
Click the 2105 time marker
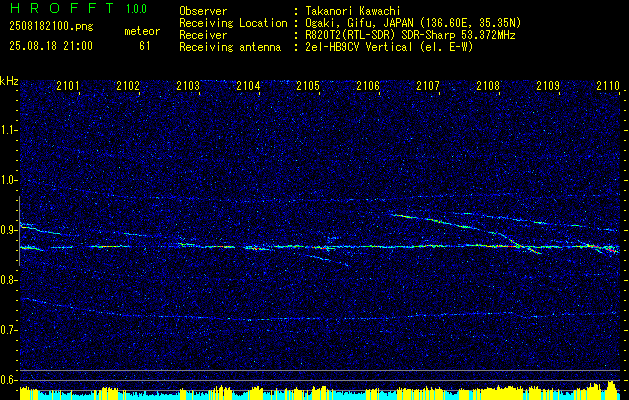point(308,85)
